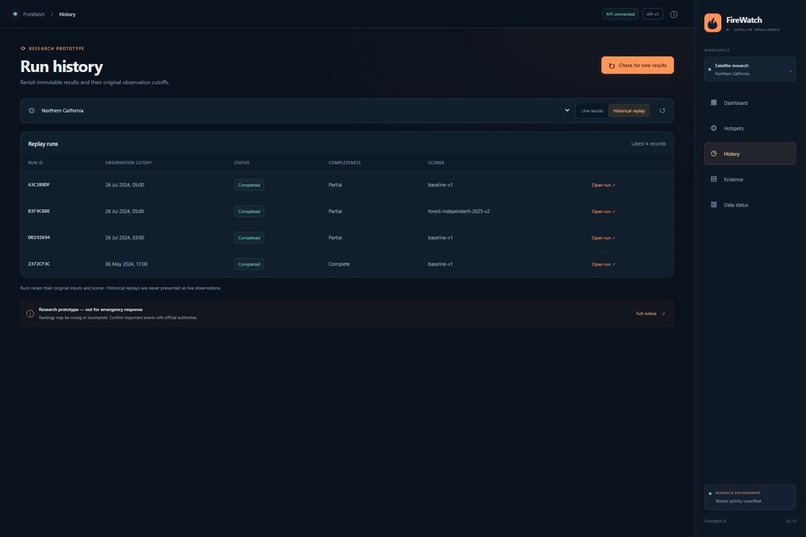Open run DB292694
Viewport: 806px width, 537px height.
coord(603,238)
